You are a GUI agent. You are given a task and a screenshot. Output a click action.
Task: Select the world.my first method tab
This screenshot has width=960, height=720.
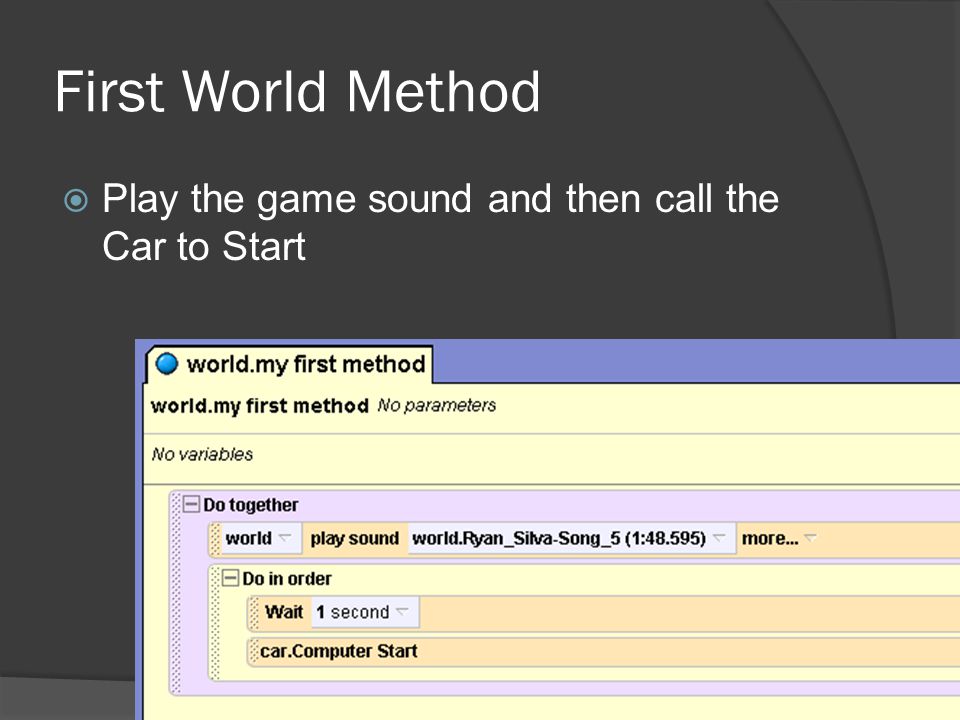click(x=289, y=364)
